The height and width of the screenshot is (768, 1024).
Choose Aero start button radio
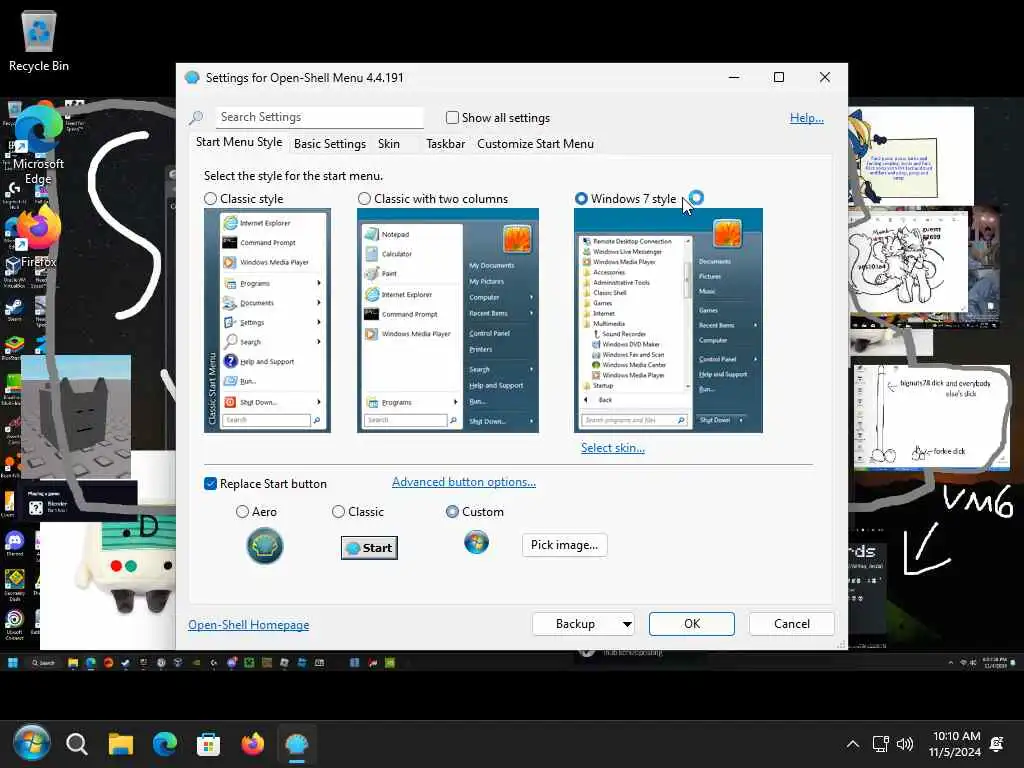point(242,512)
